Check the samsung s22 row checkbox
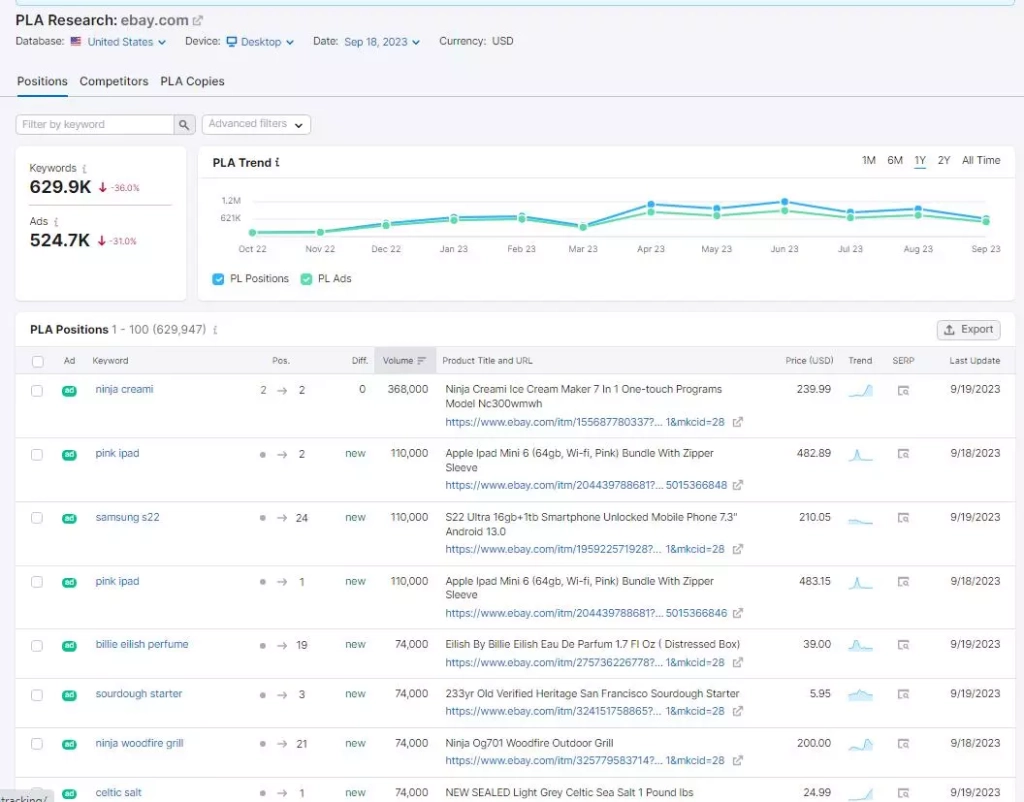 (x=37, y=518)
